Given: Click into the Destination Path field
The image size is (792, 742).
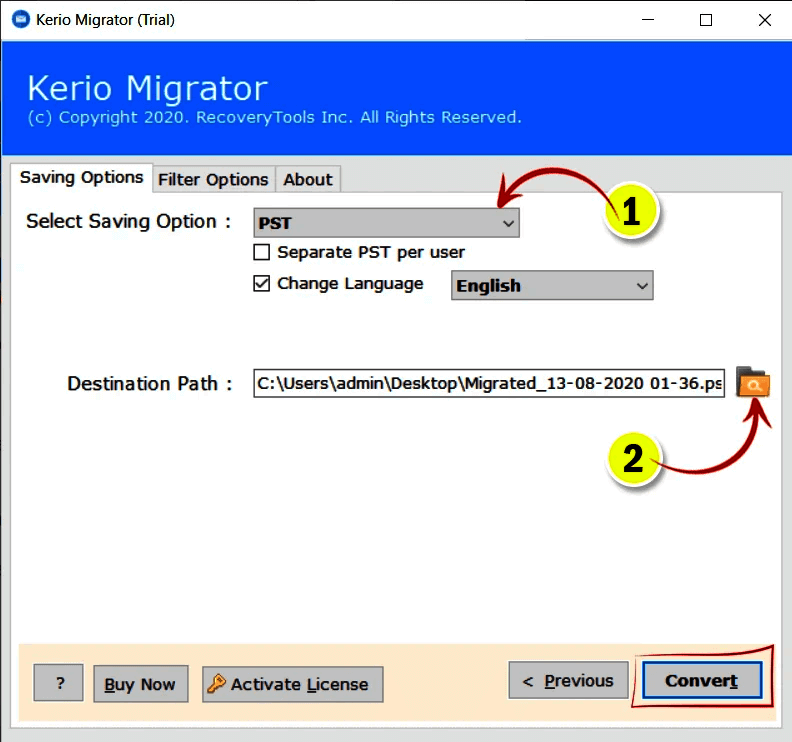Looking at the screenshot, I should coord(489,384).
